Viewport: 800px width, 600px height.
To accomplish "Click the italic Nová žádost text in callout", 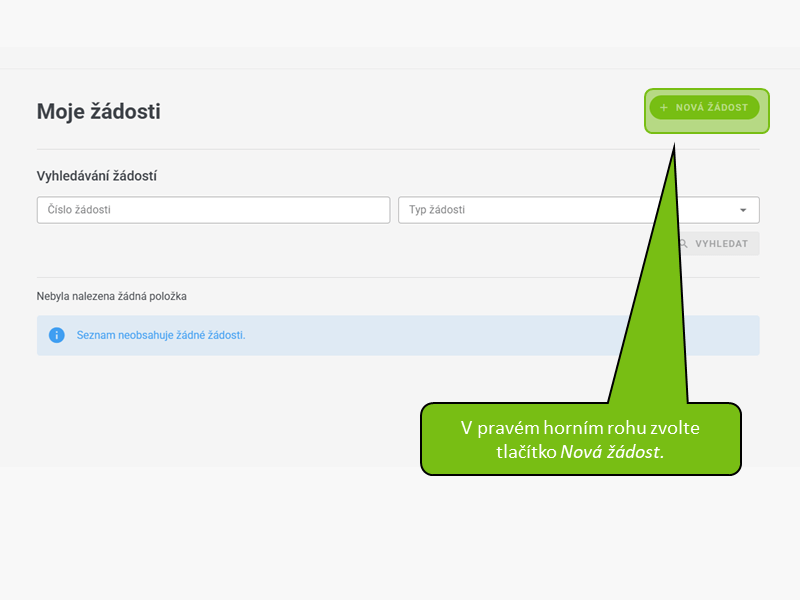I will (610, 452).
